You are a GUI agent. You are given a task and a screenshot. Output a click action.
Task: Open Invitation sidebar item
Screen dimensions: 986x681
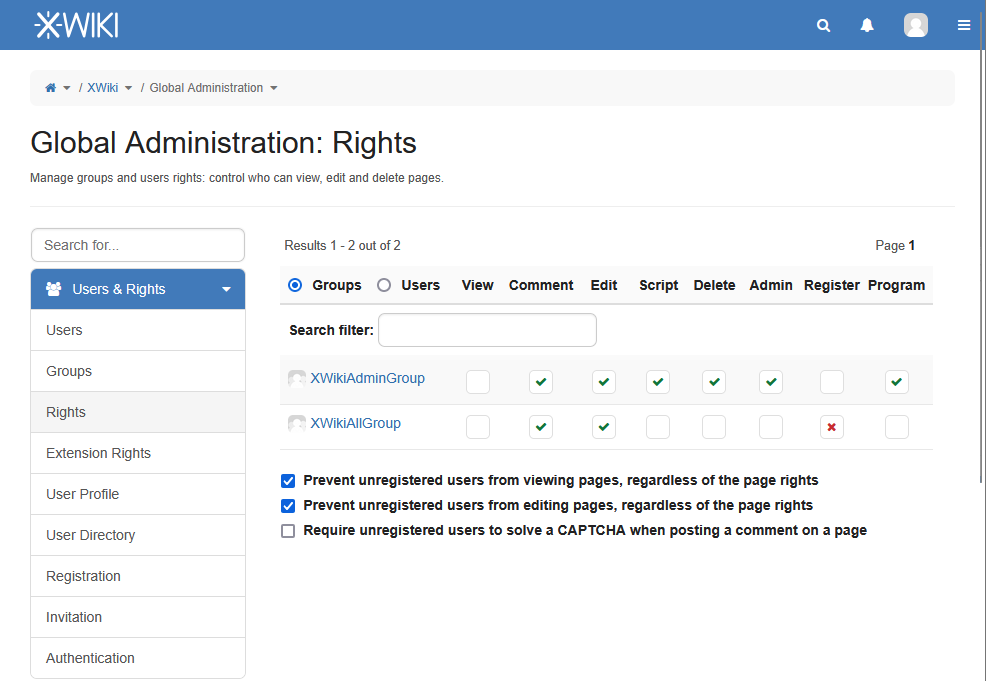click(138, 617)
